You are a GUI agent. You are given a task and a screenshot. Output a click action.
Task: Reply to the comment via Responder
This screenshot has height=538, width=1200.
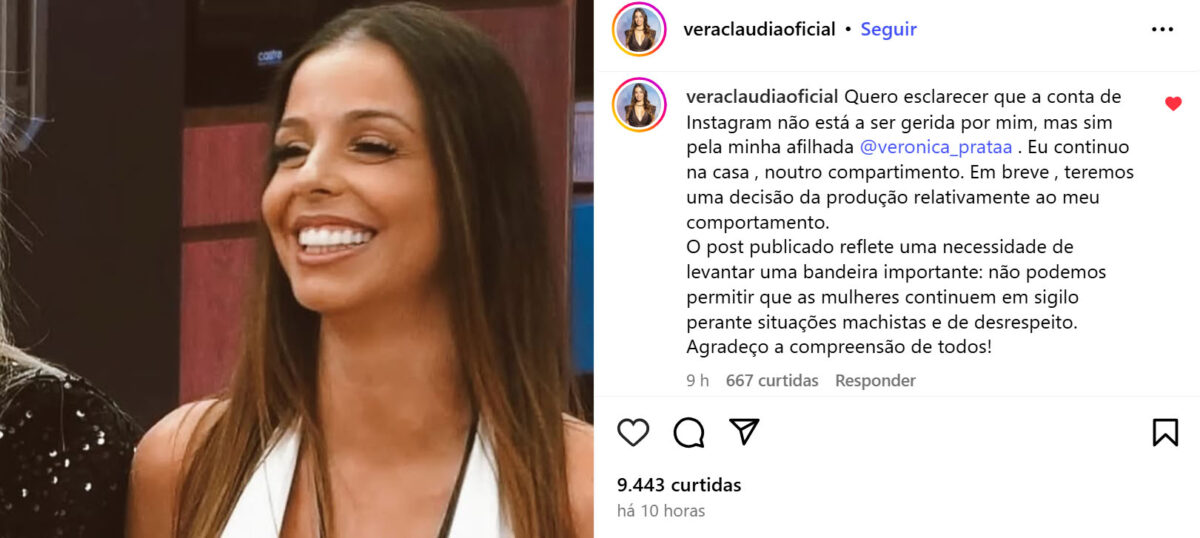(875, 380)
